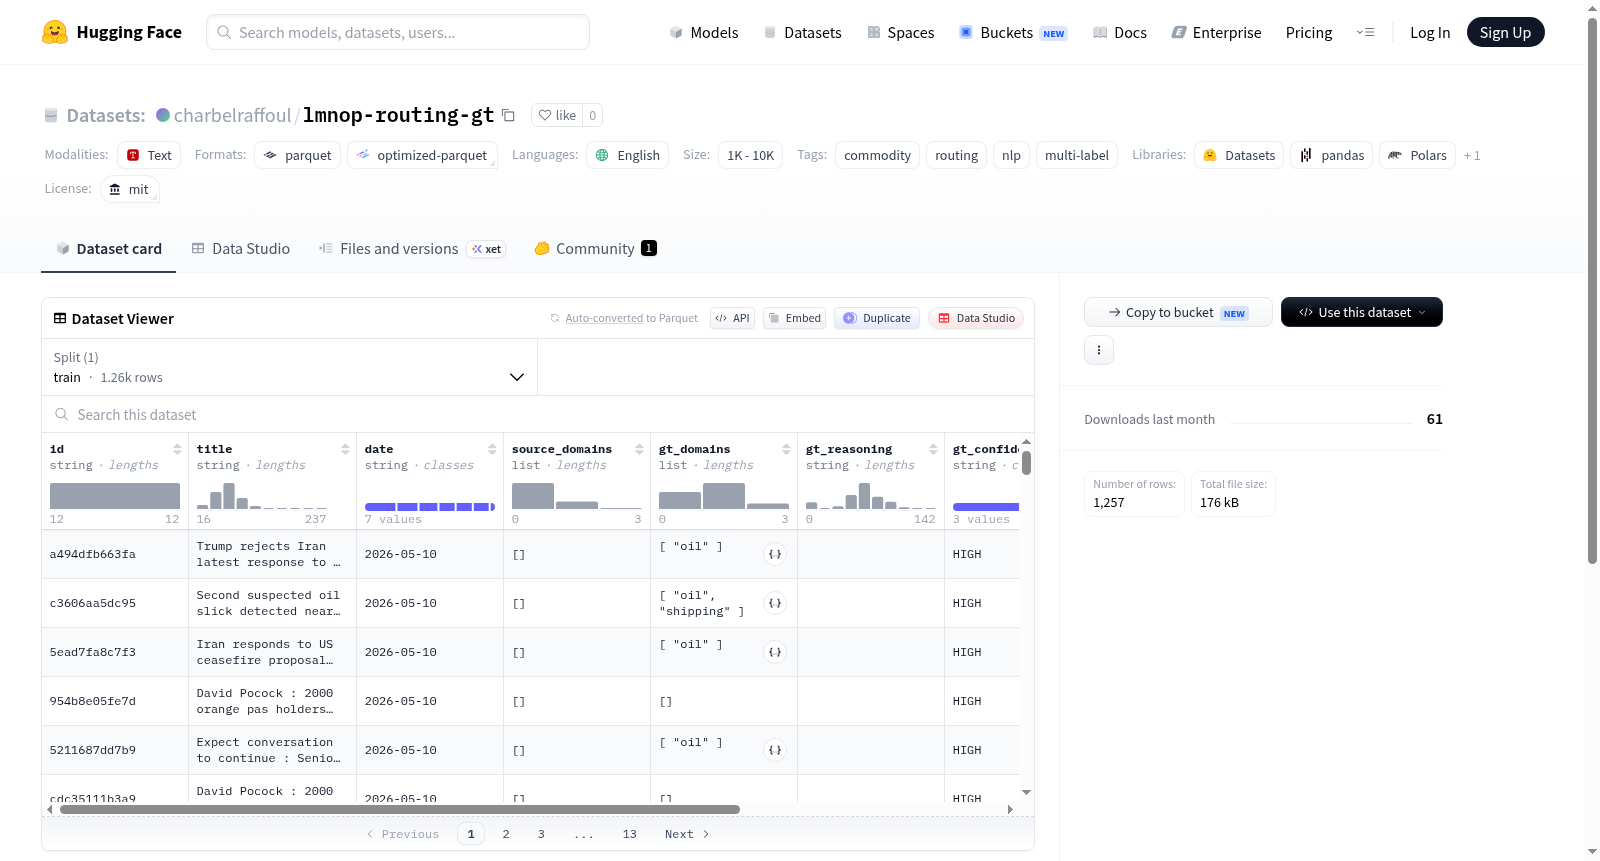Sort by the gt_reasoning column
The width and height of the screenshot is (1600, 861).
[x=933, y=449]
